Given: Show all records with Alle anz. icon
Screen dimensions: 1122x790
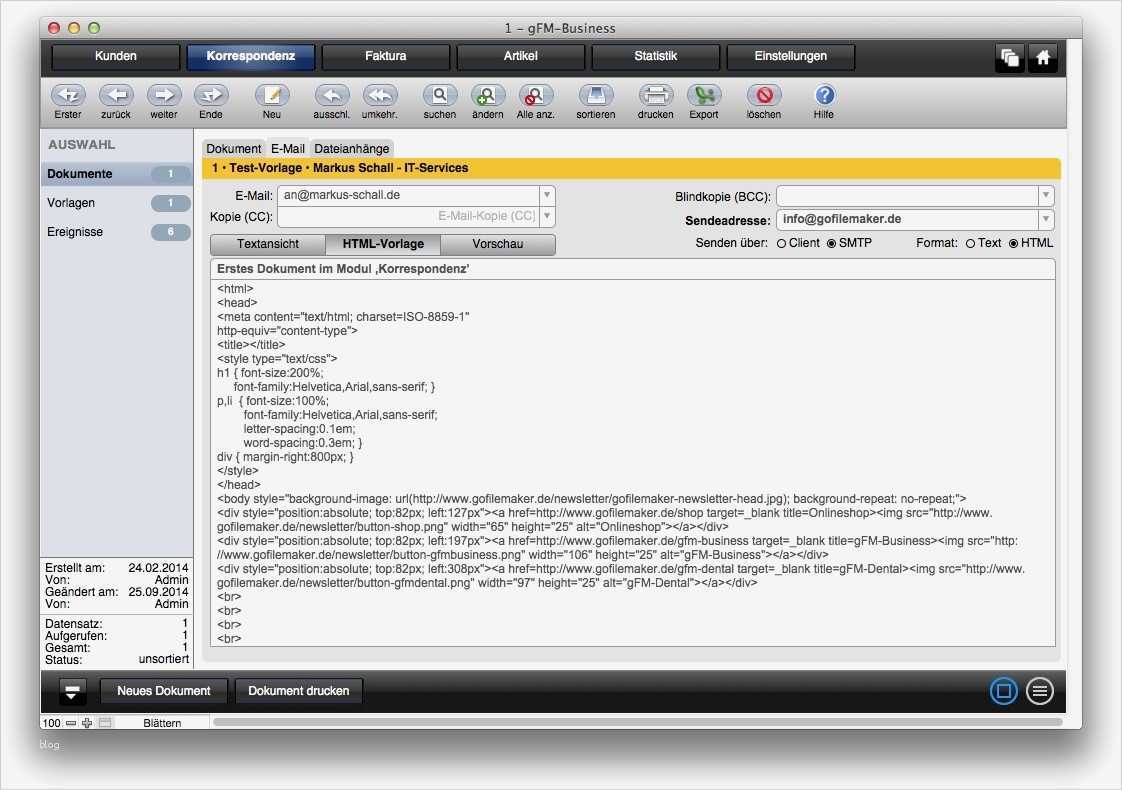Looking at the screenshot, I should tap(535, 95).
